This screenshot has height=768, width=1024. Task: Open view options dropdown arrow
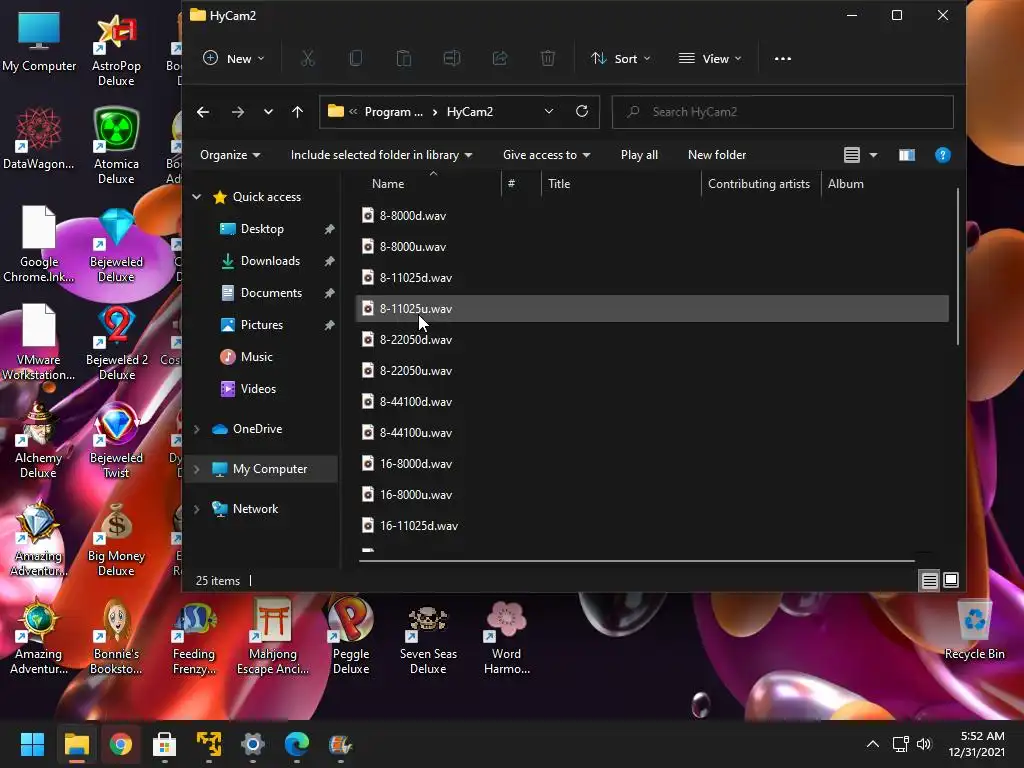[873, 155]
